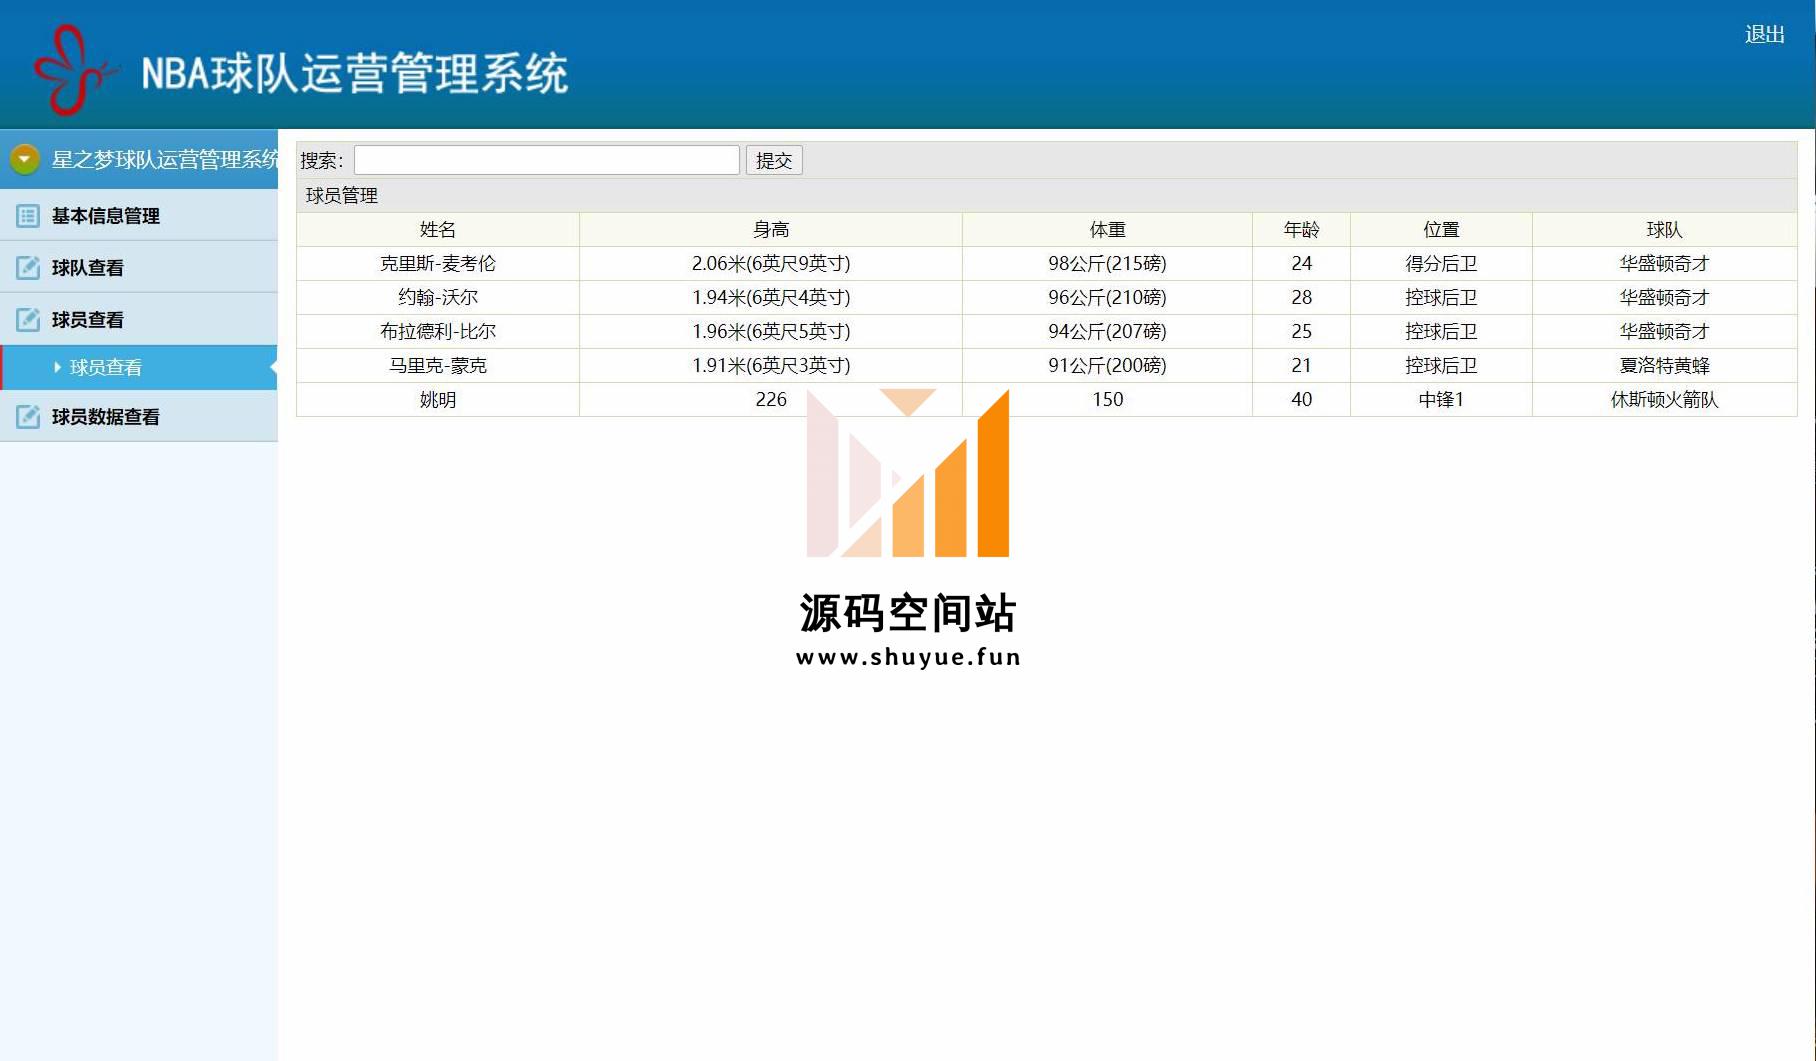This screenshot has width=1816, height=1061.
Task: Select the highlighted 球员查看 submenu item
Action: coord(106,367)
